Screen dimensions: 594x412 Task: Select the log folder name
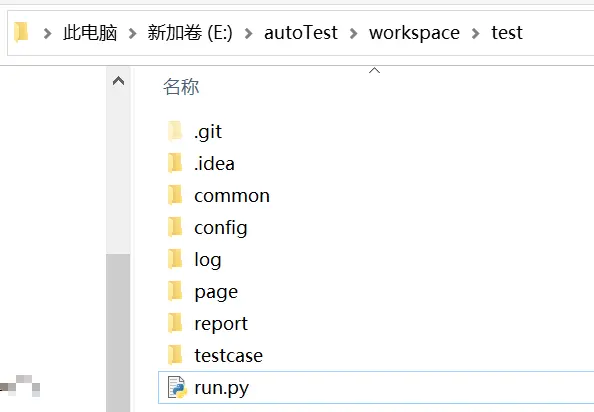pos(208,260)
